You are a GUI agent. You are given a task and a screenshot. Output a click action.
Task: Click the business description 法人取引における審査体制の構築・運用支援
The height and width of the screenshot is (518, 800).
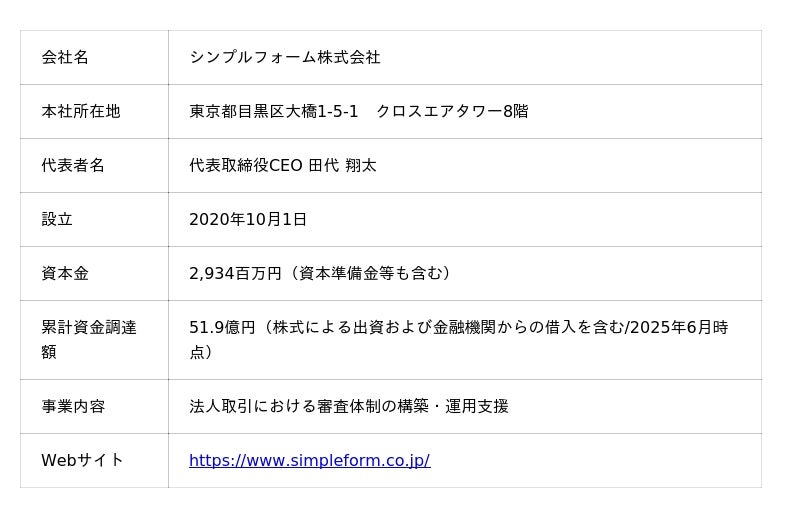[x=349, y=407]
